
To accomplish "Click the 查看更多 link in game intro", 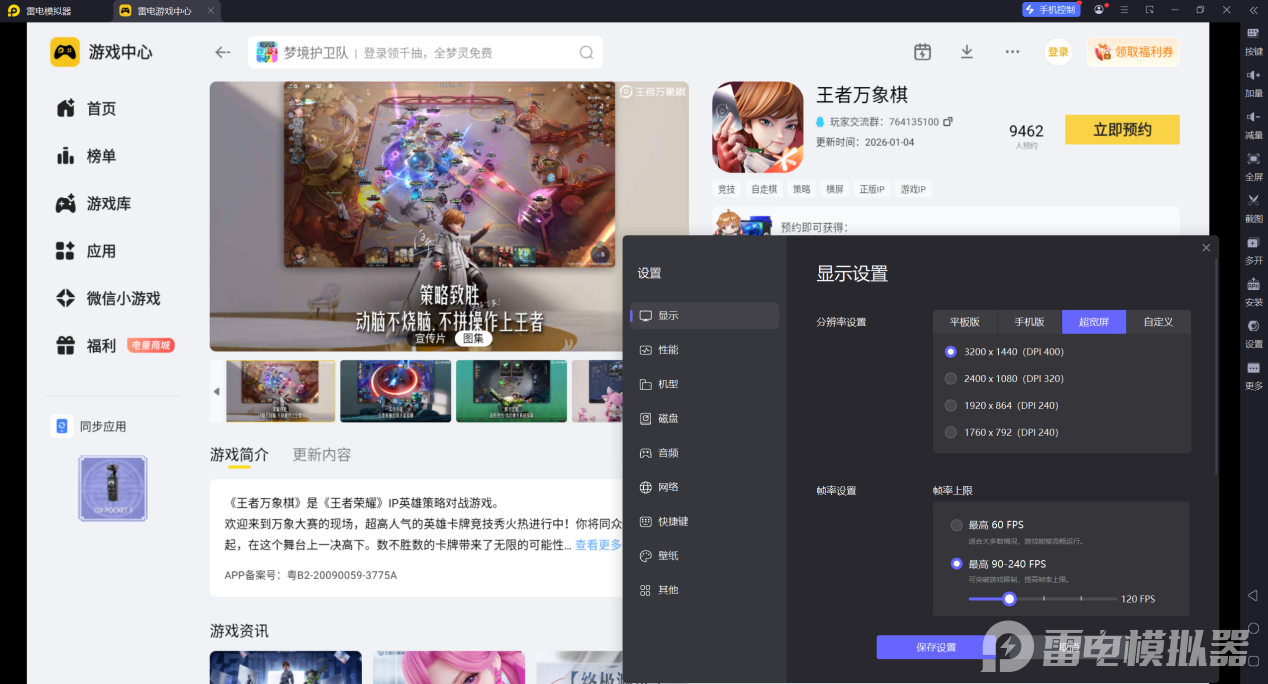I will 598,545.
